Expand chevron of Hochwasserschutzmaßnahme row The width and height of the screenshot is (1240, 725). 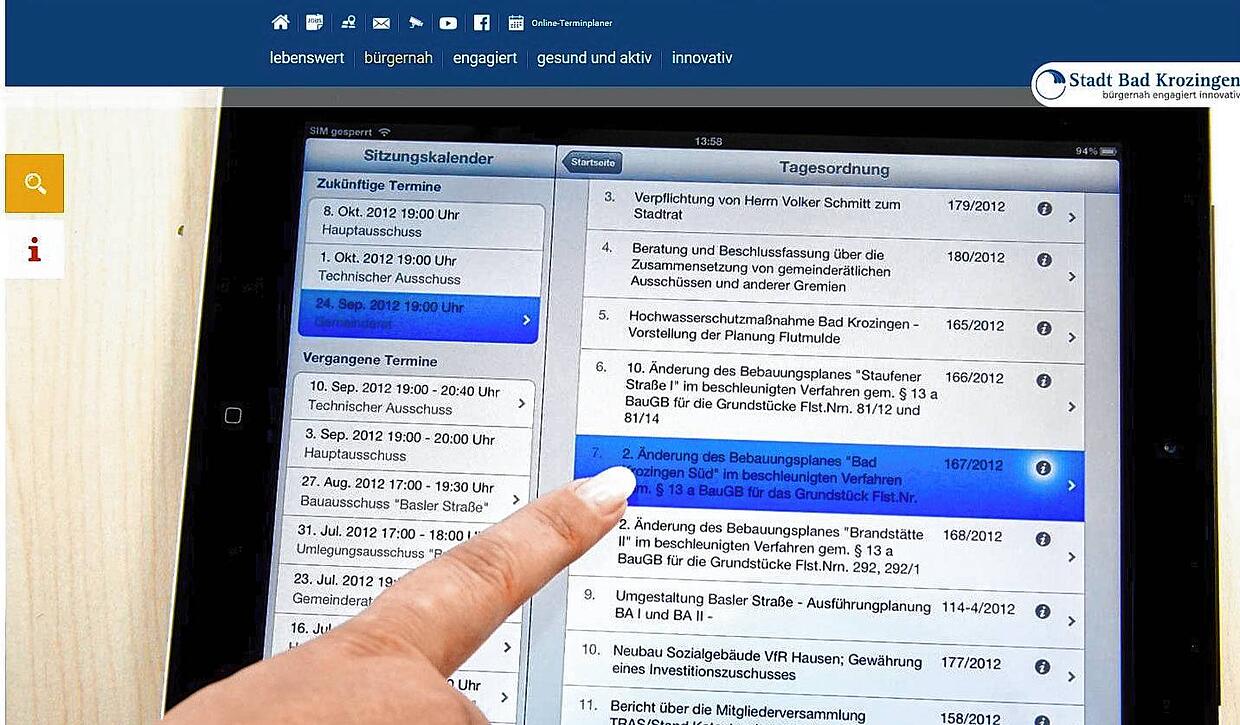[x=1072, y=338]
